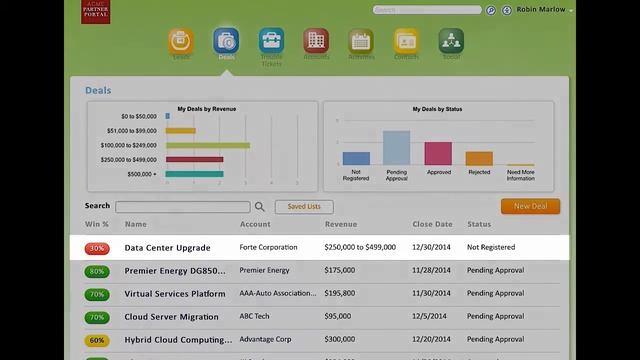The width and height of the screenshot is (640, 360).
Task: Click the Rejected chart bar
Action: [x=479, y=158]
